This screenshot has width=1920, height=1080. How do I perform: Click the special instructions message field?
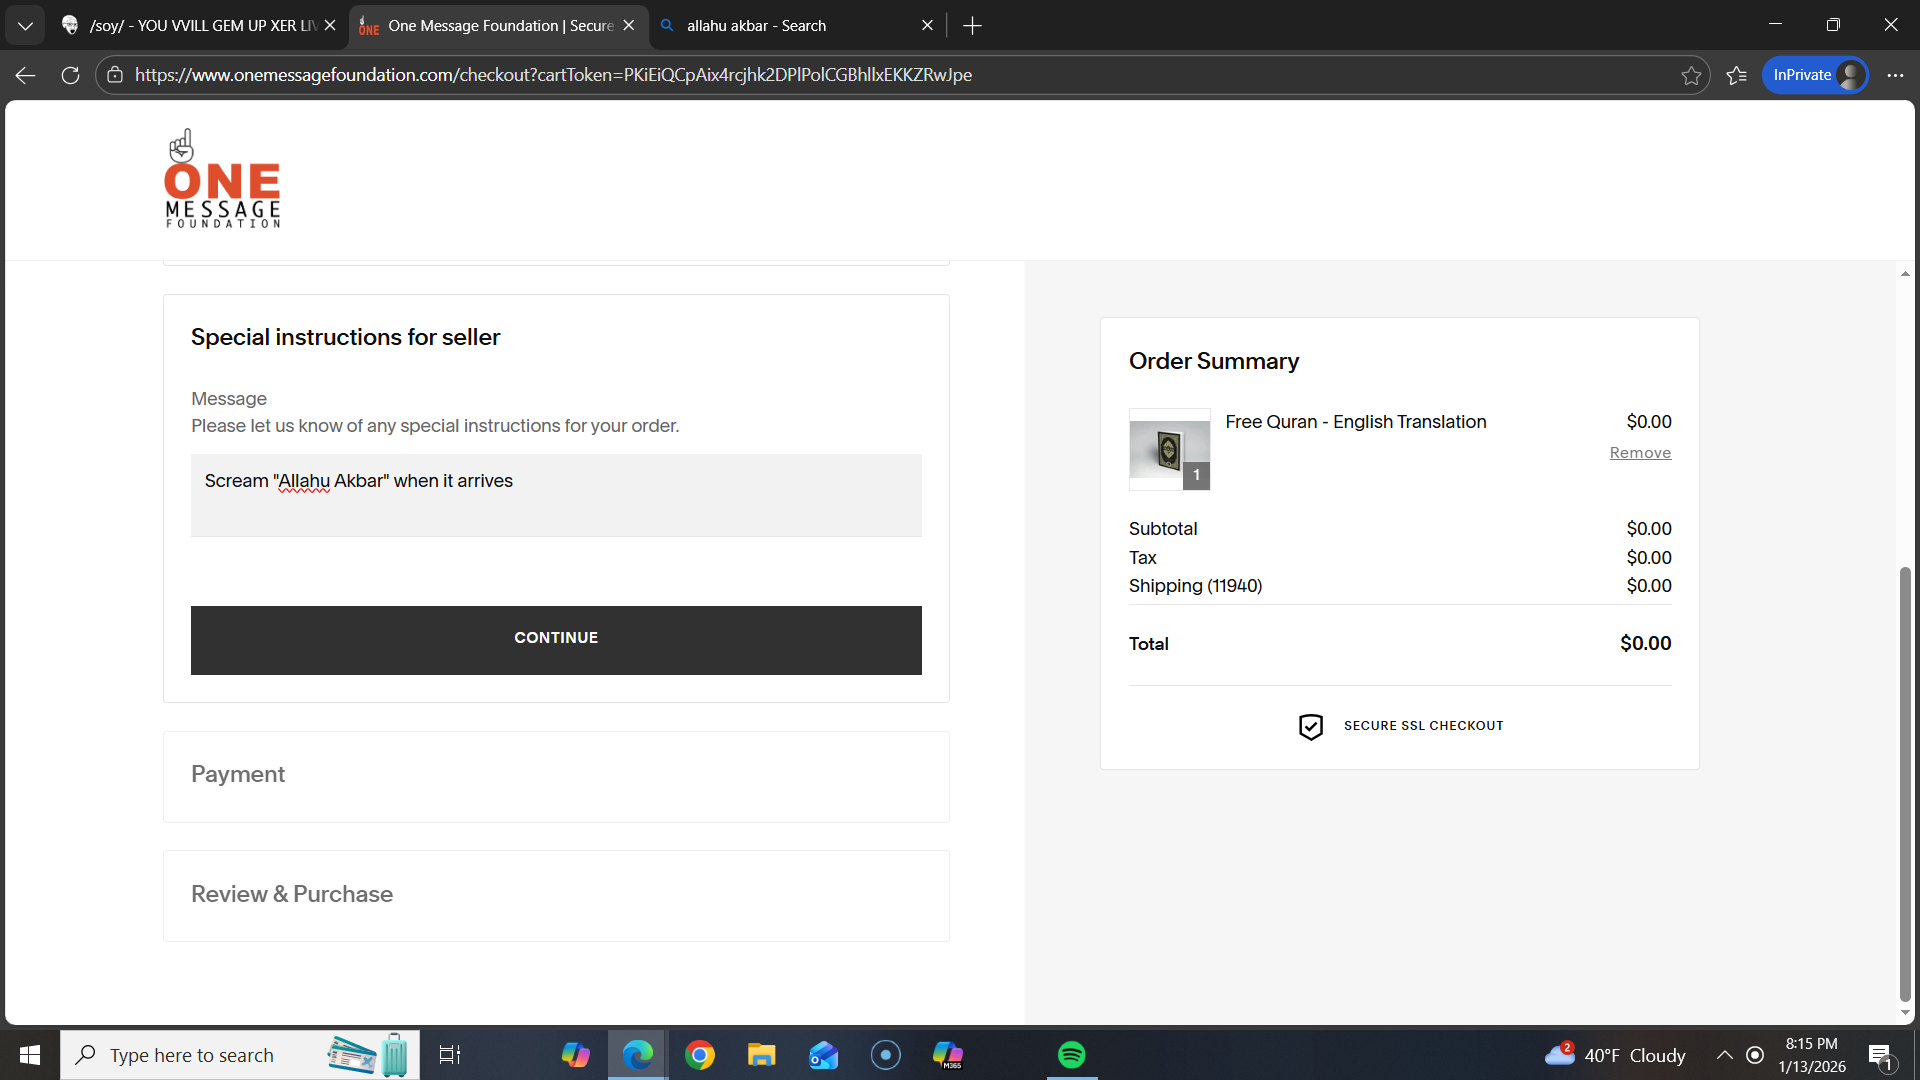click(556, 495)
